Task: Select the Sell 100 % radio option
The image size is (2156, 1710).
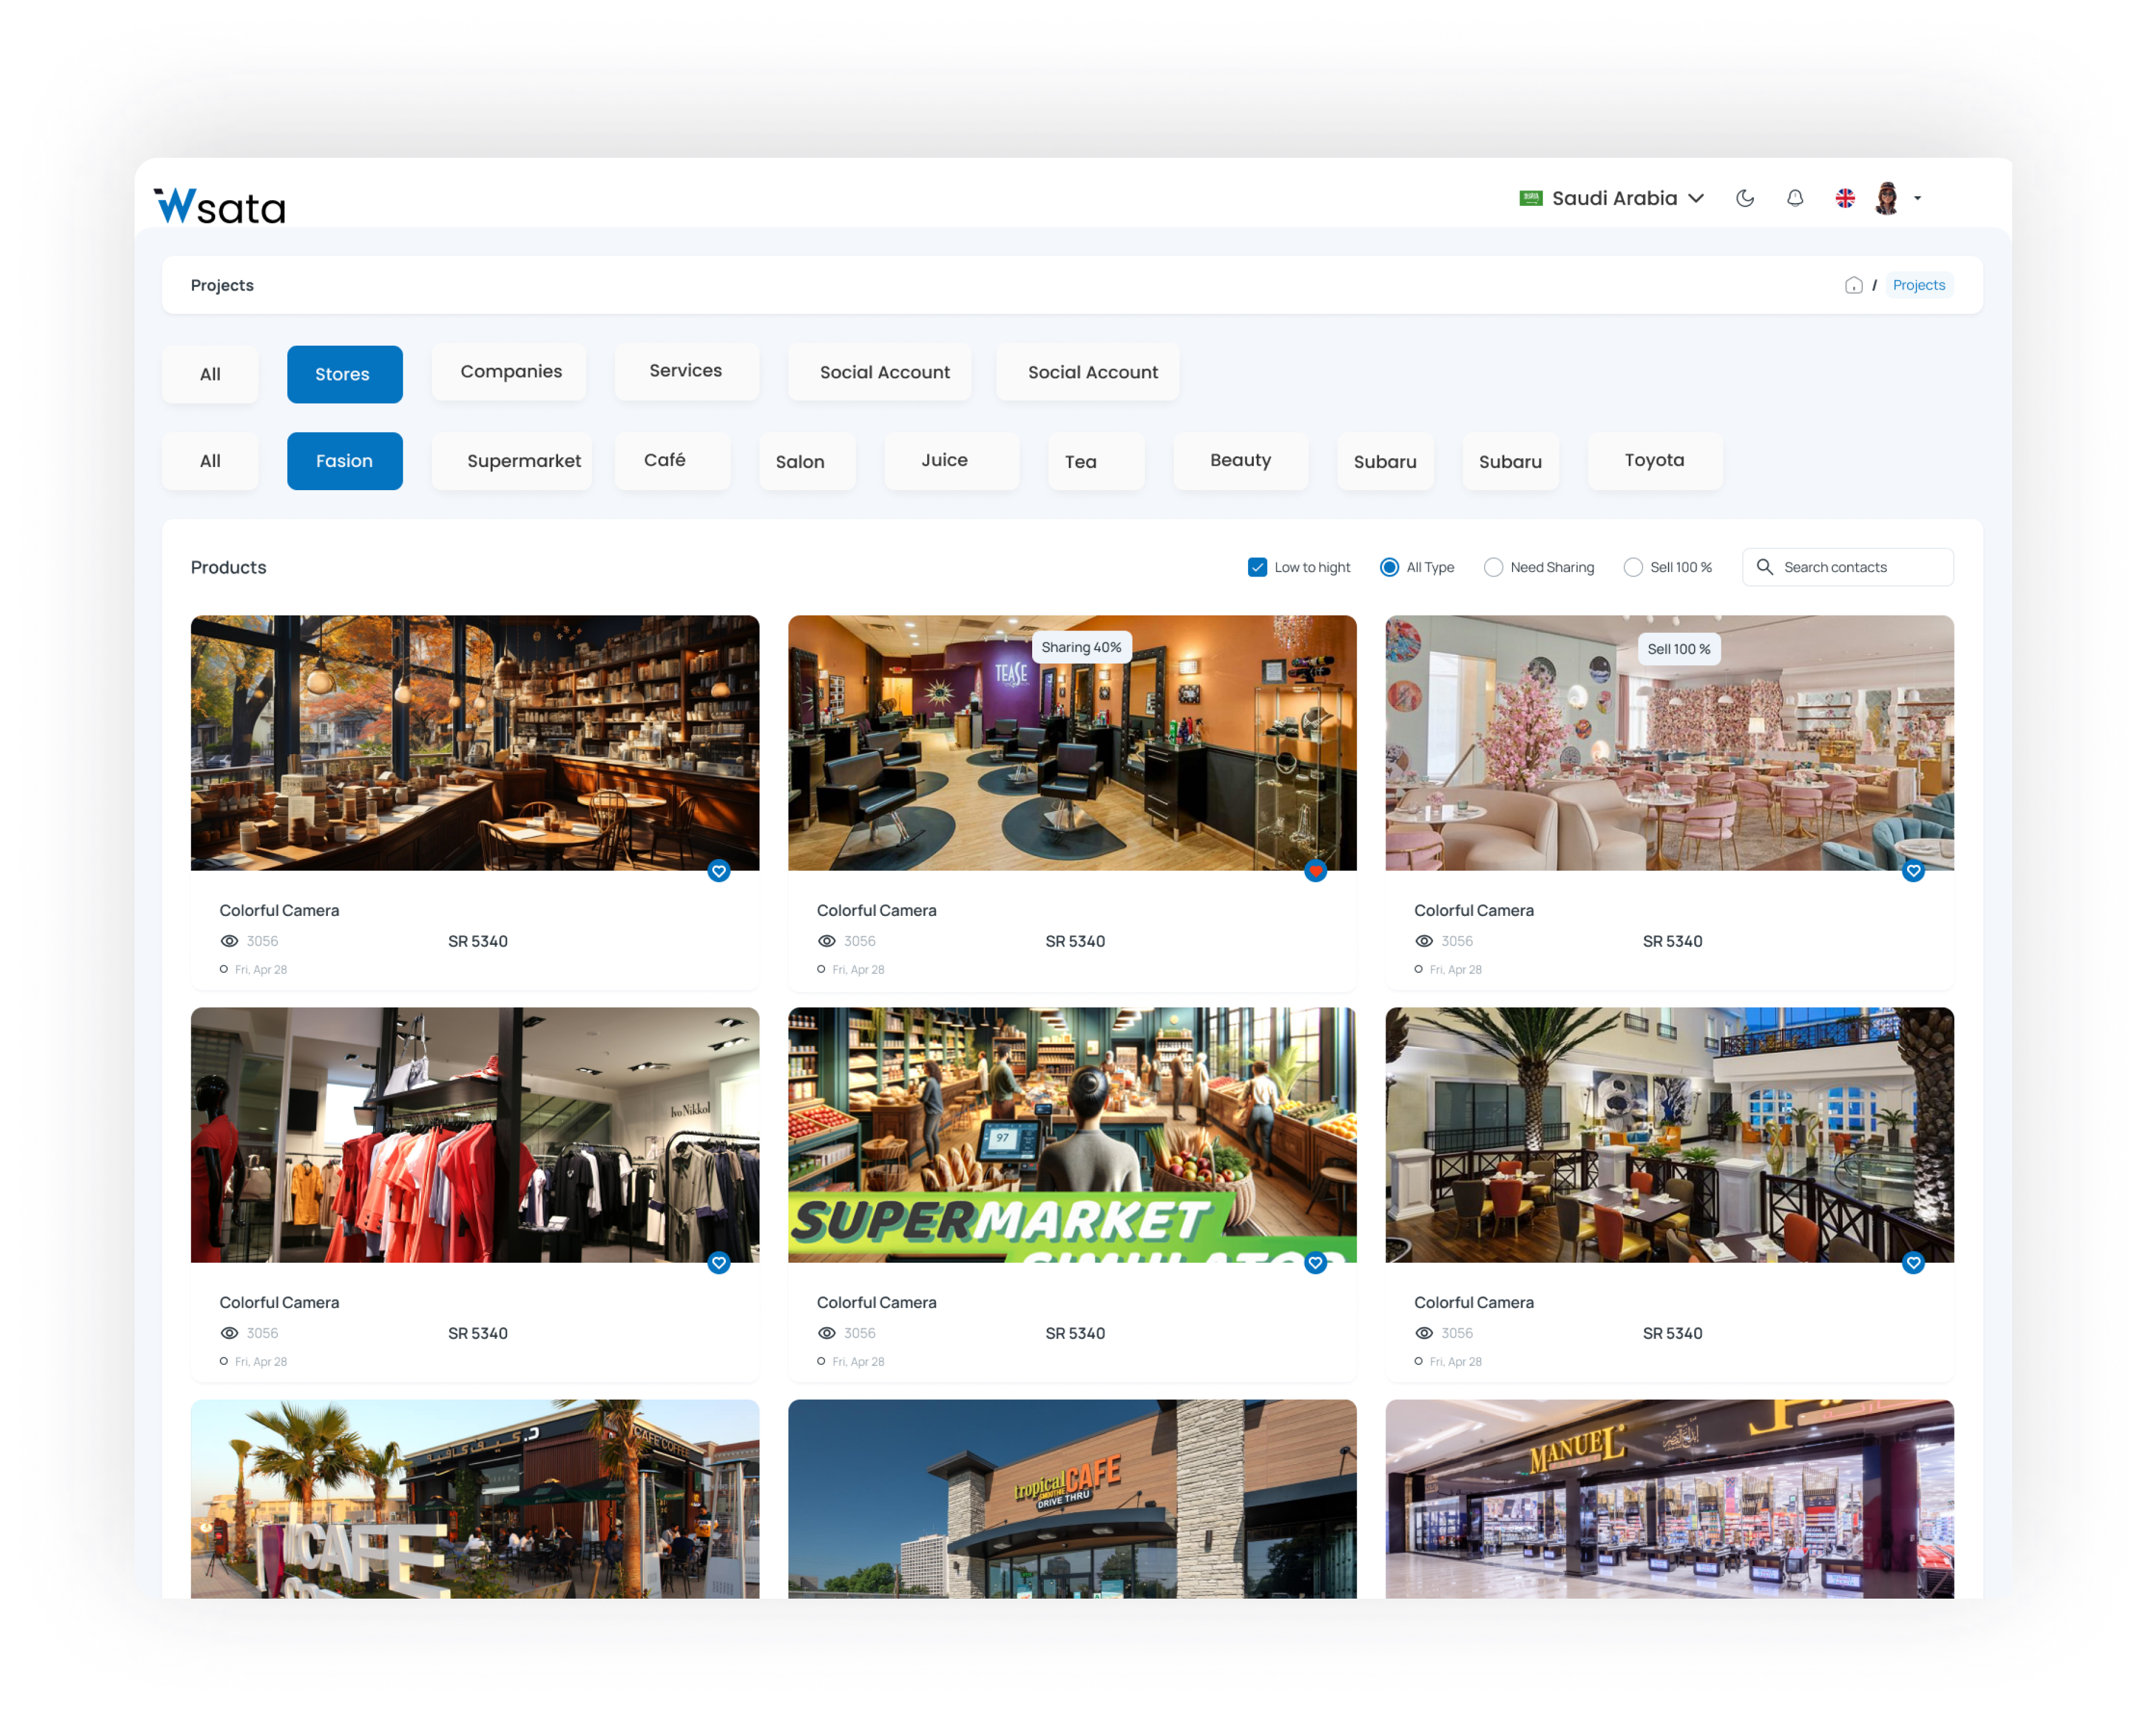Action: point(1633,567)
